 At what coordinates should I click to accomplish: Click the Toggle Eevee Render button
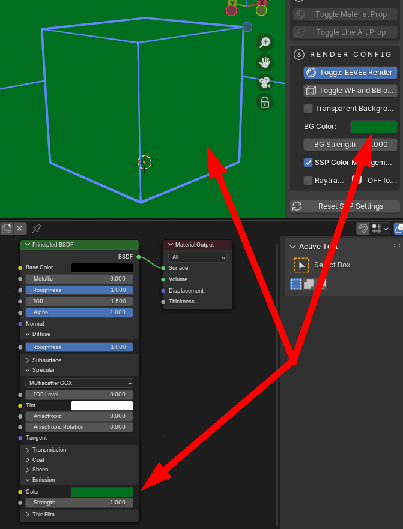point(350,73)
